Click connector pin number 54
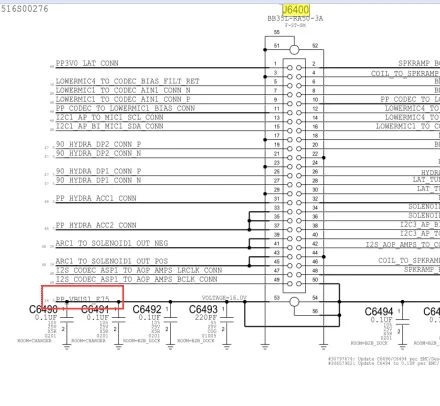The width and height of the screenshot is (440, 406). point(315,298)
